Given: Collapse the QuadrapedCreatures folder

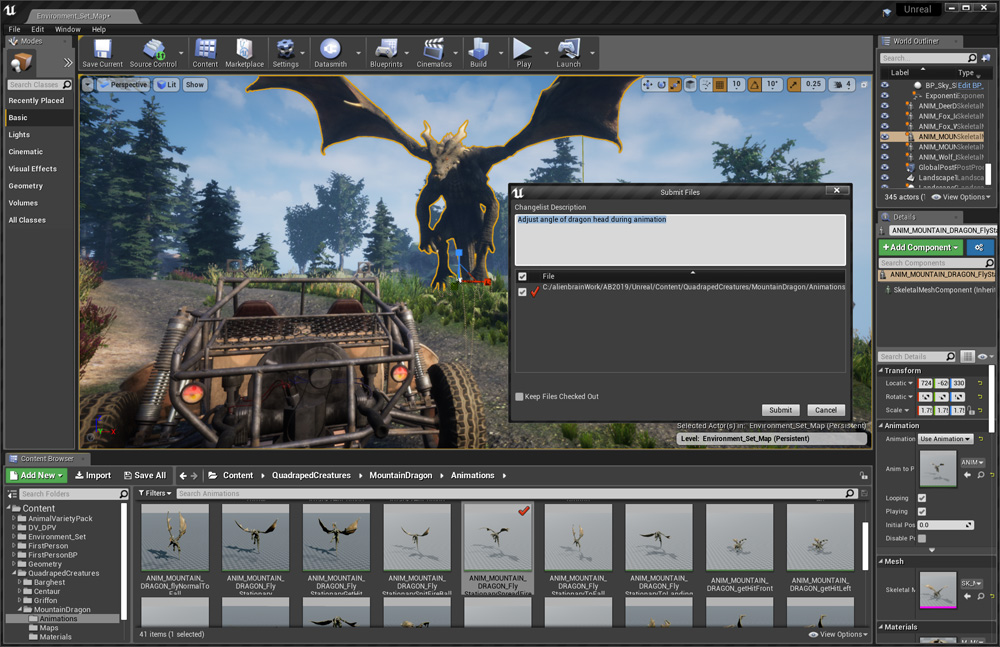Looking at the screenshot, I should [x=13, y=573].
